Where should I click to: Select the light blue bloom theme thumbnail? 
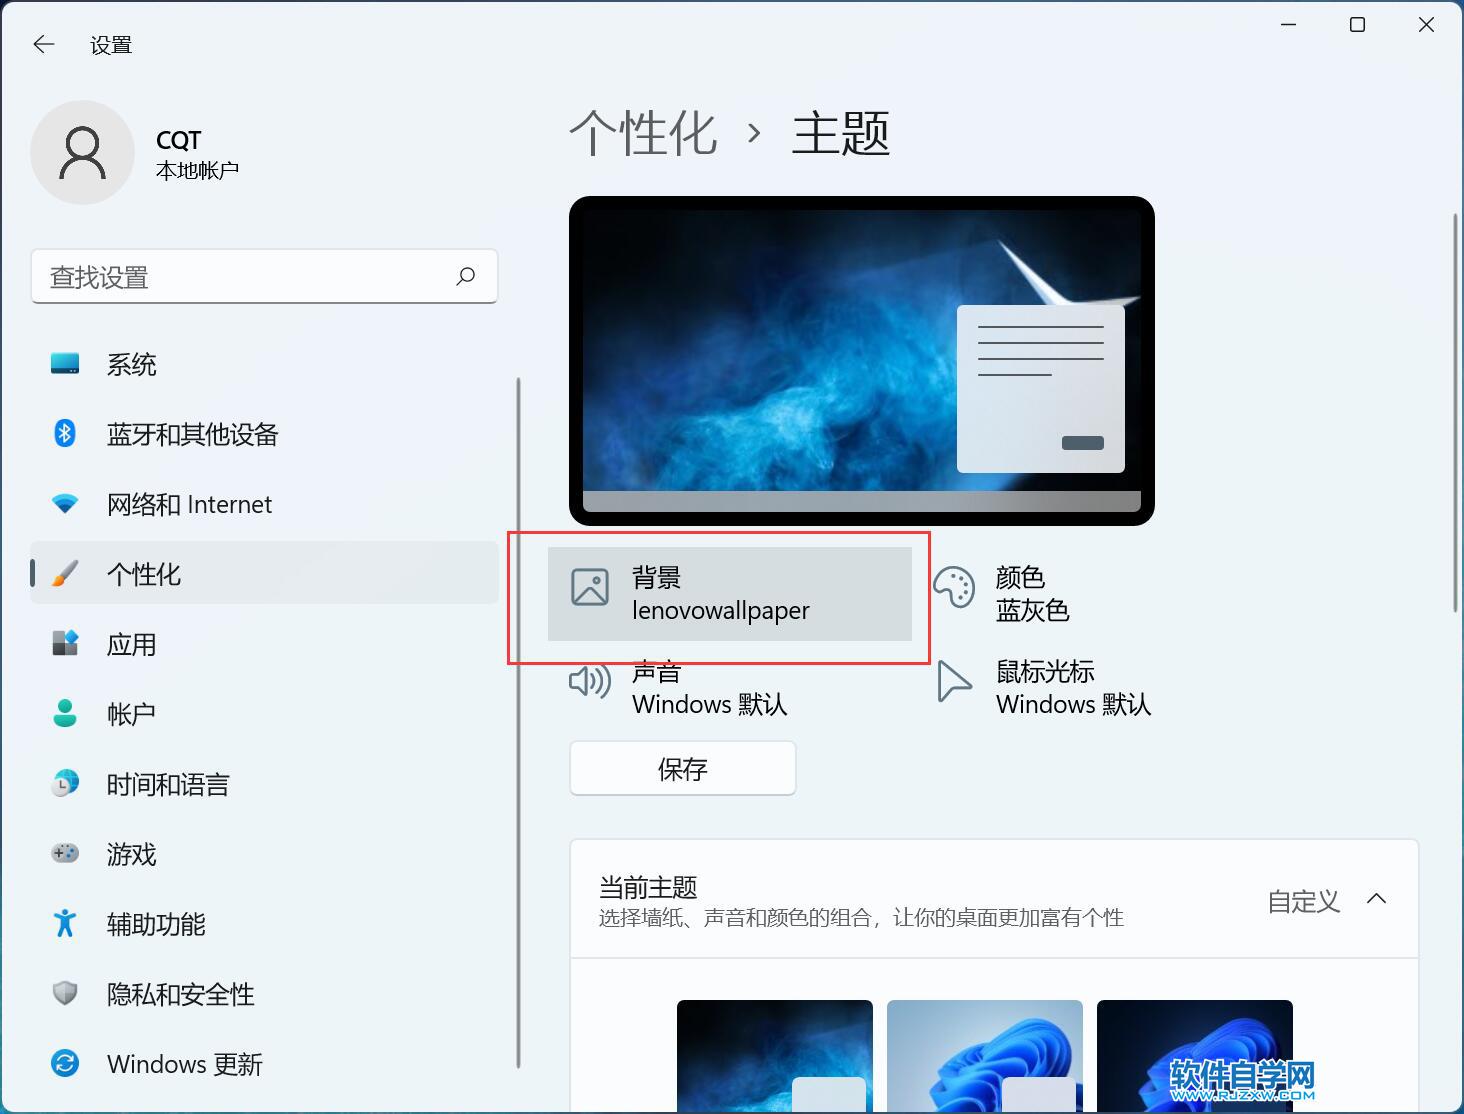point(984,1055)
